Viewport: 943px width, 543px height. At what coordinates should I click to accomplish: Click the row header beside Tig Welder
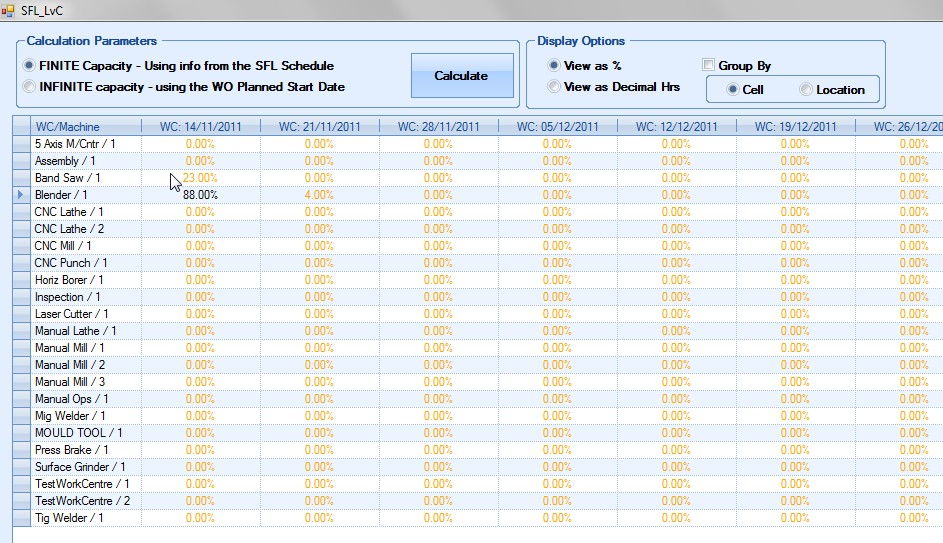21,518
